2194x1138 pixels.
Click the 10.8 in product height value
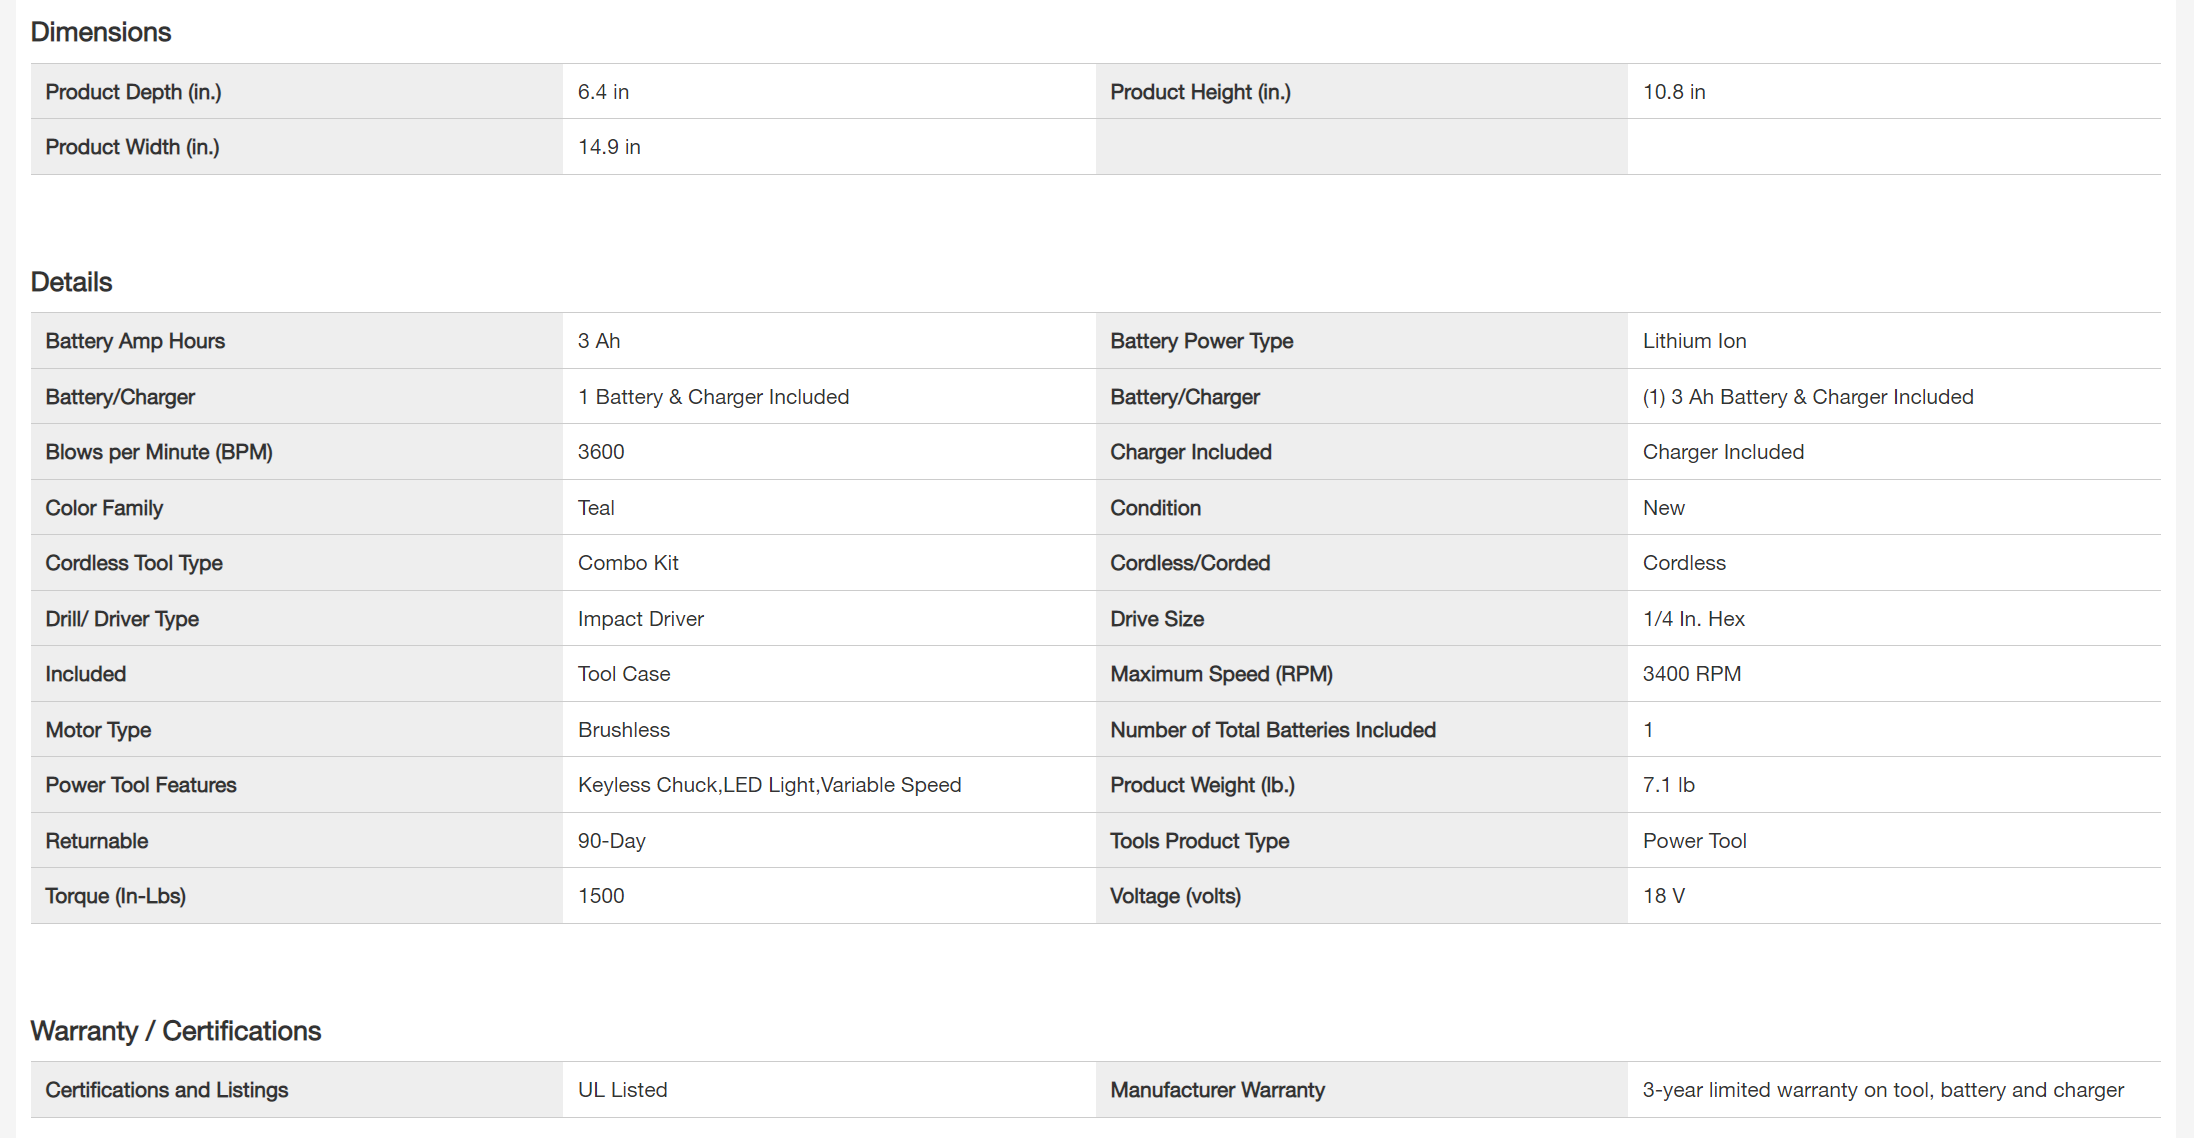[1674, 92]
